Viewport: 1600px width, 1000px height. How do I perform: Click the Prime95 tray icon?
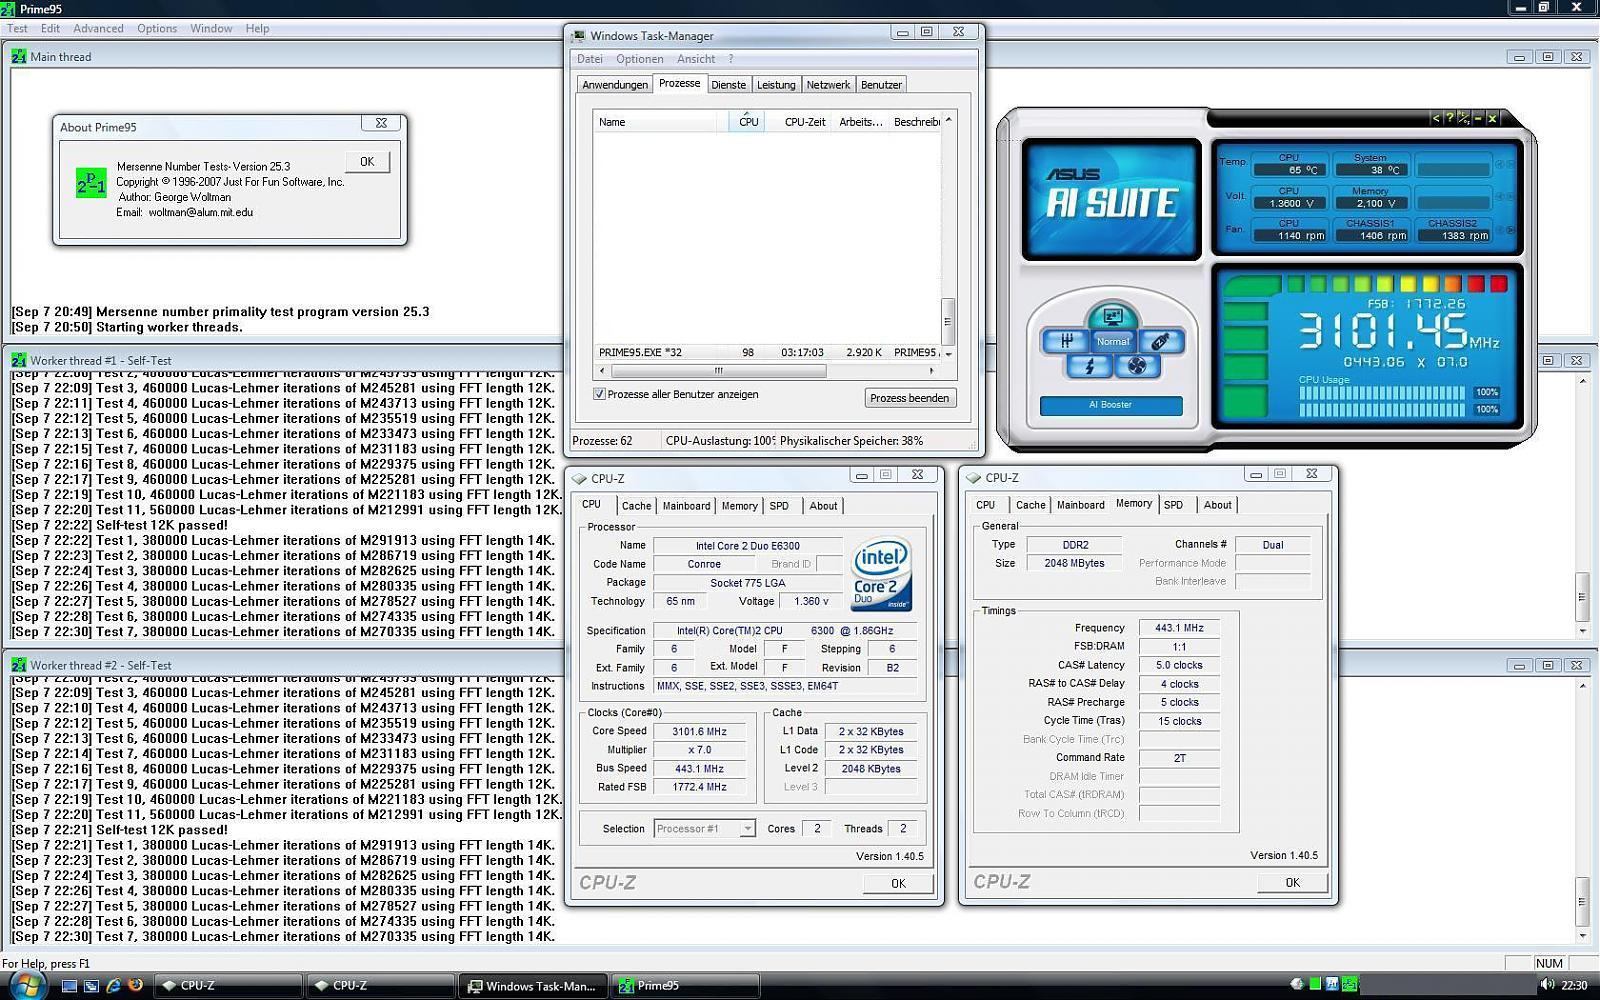click(1350, 985)
